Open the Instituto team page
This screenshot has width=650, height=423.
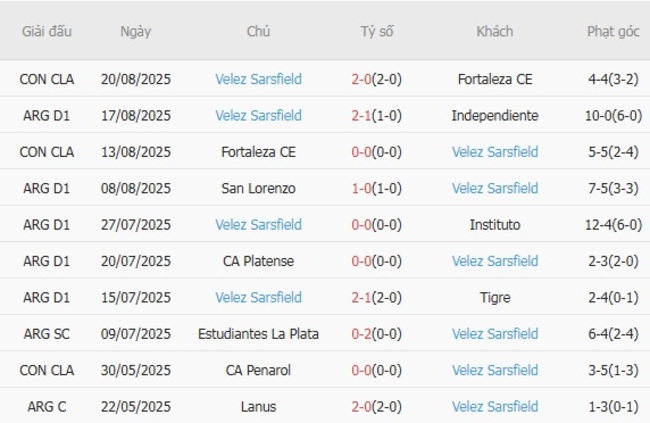pos(495,225)
